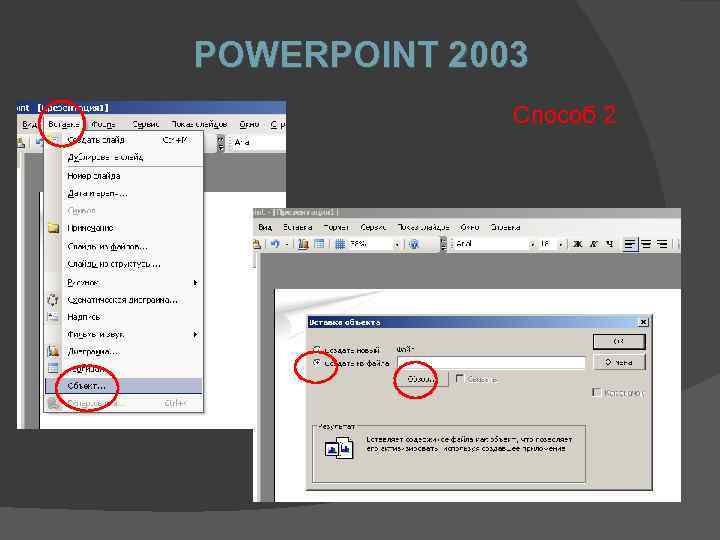720x540 pixels.
Task: Toggle italic К formatting
Action: coord(594,244)
